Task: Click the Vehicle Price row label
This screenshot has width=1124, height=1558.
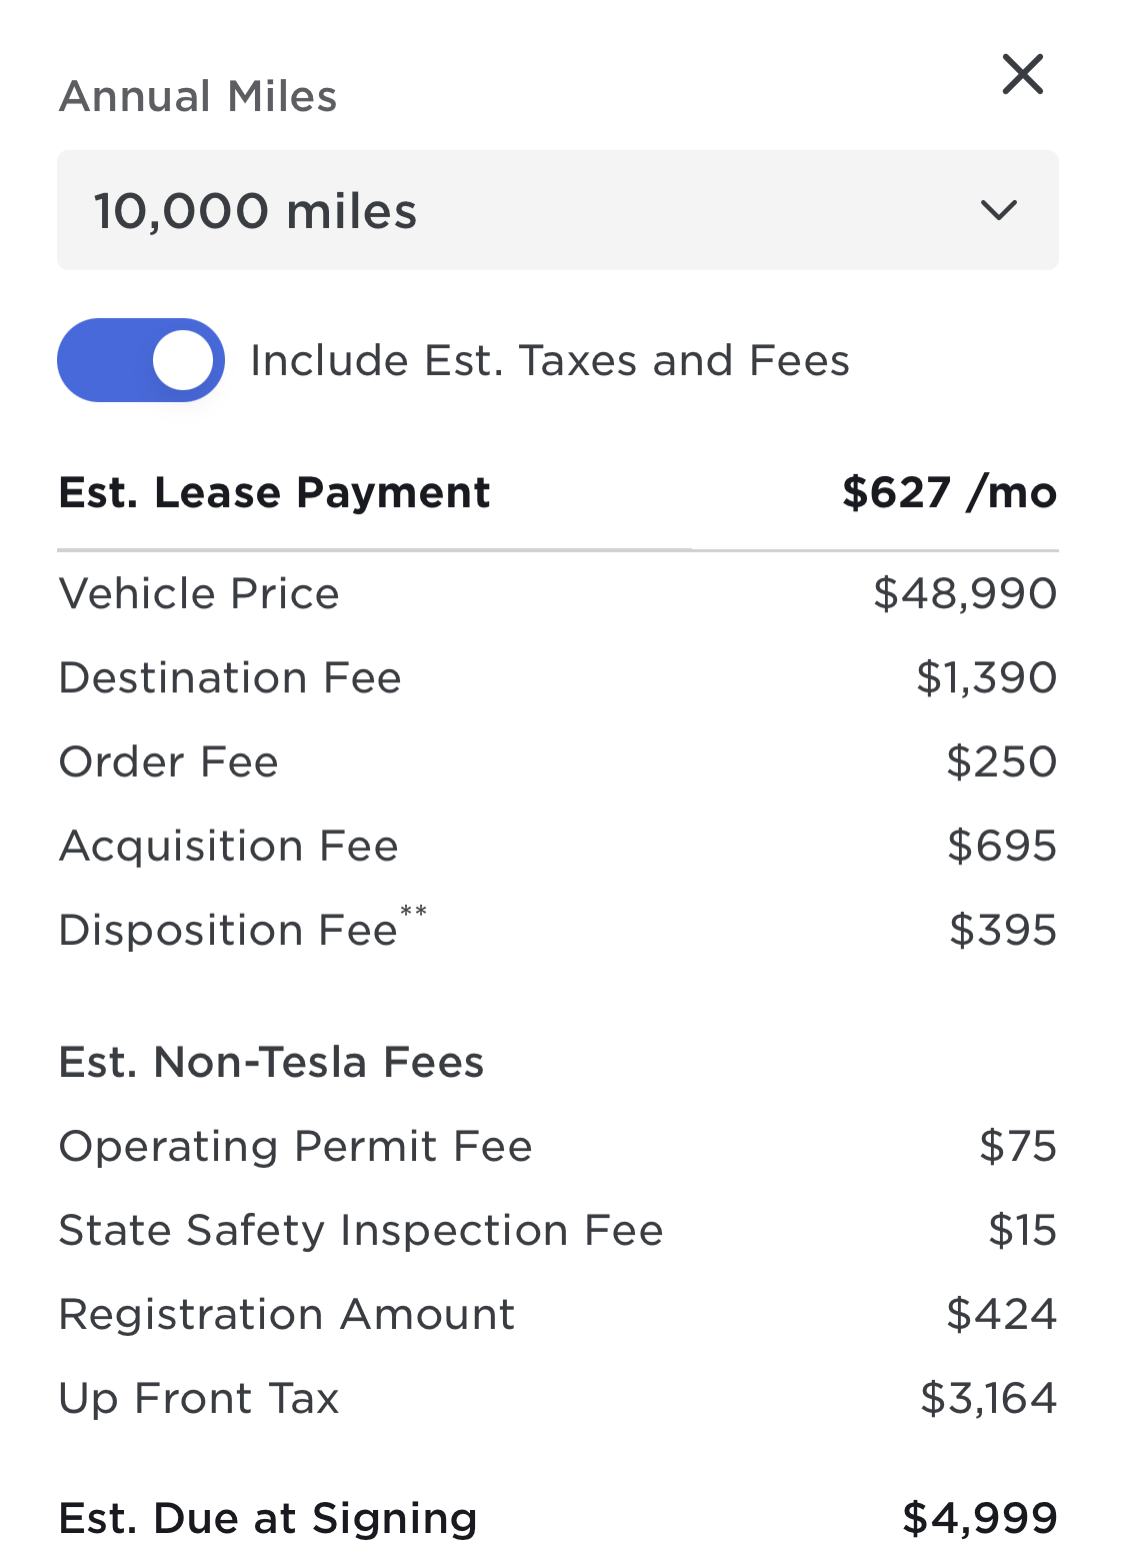Action: 199,593
